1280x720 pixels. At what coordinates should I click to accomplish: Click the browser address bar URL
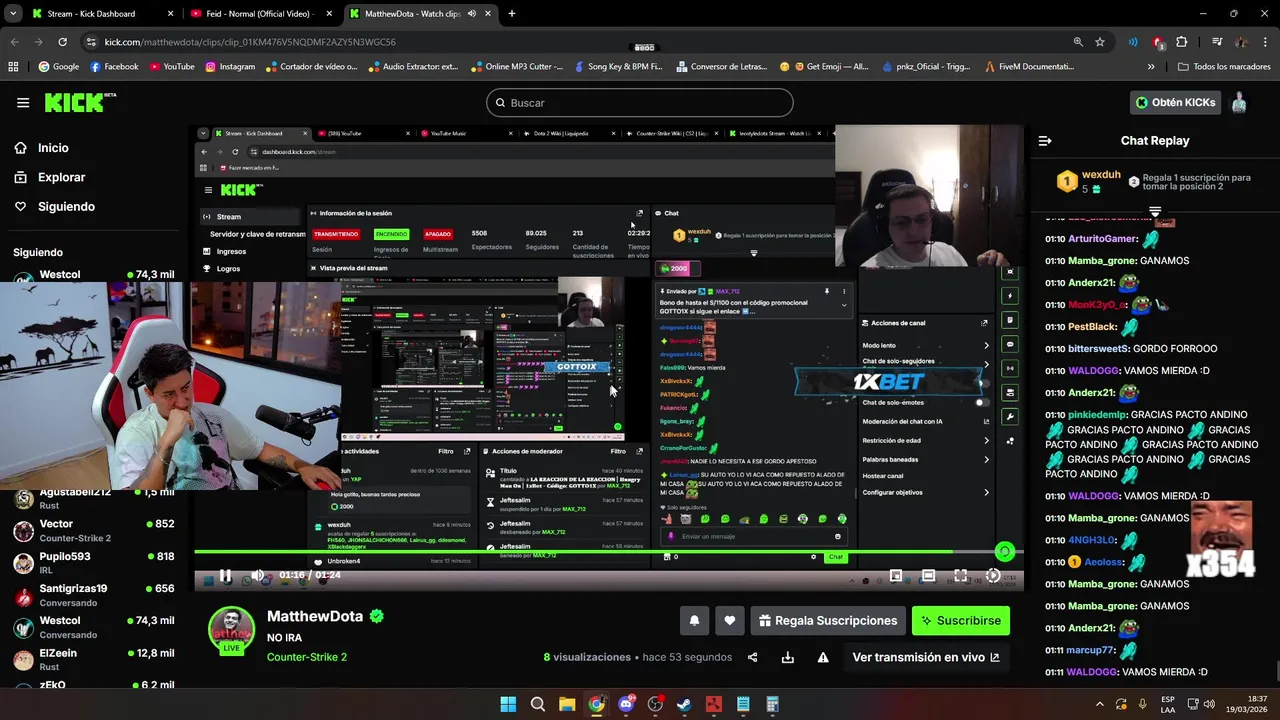click(250, 42)
